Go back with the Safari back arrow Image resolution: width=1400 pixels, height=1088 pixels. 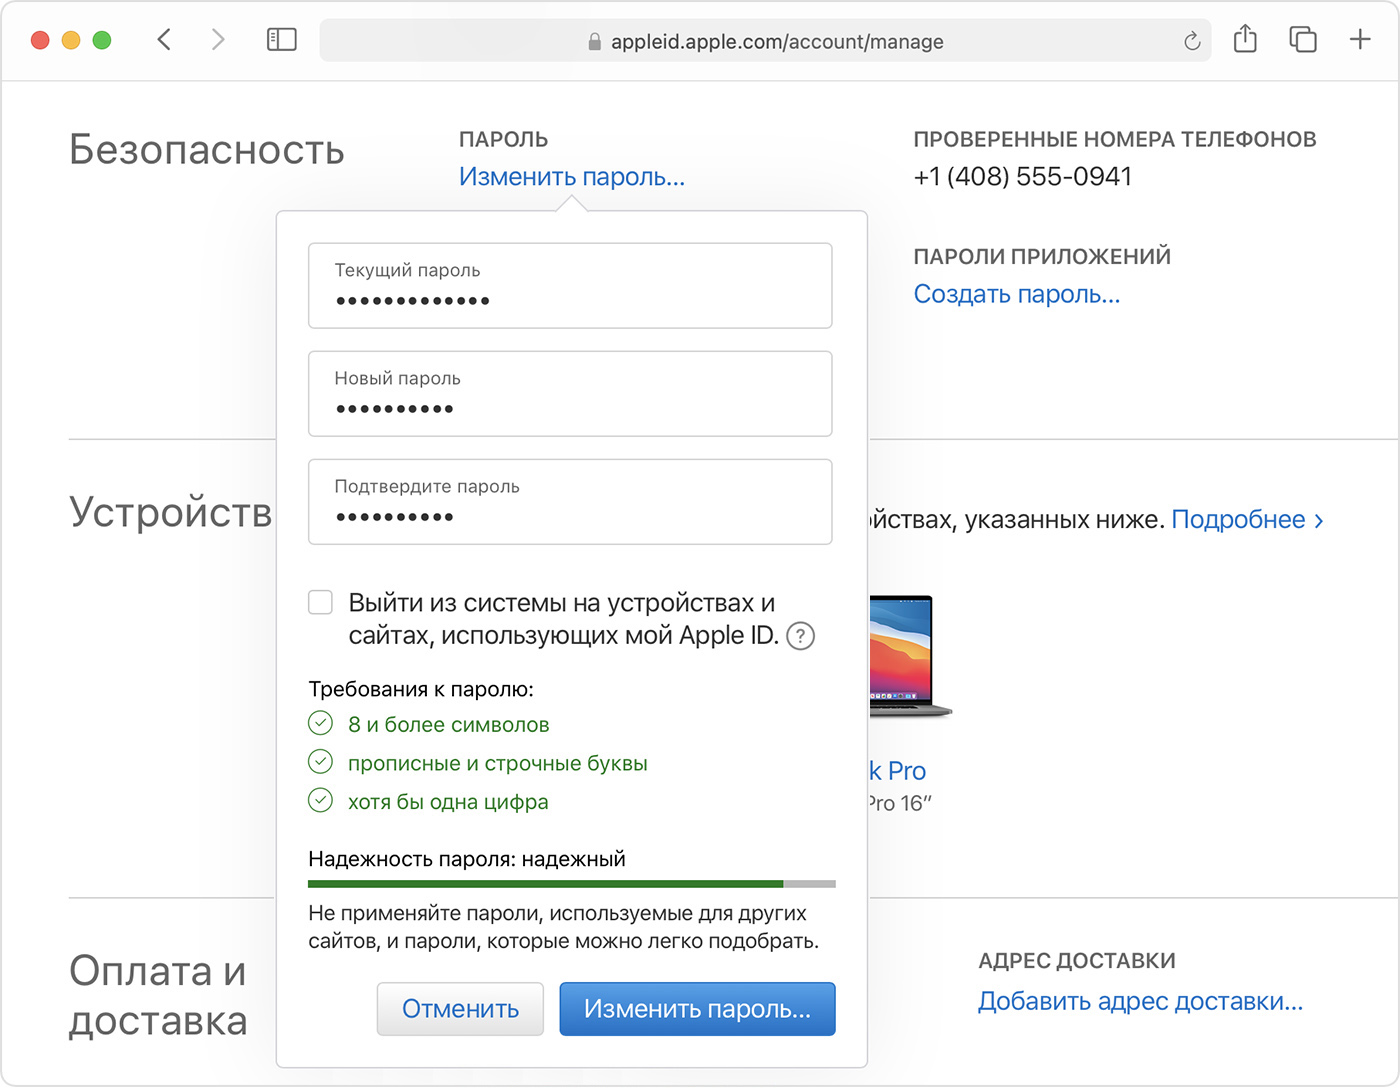(x=164, y=40)
